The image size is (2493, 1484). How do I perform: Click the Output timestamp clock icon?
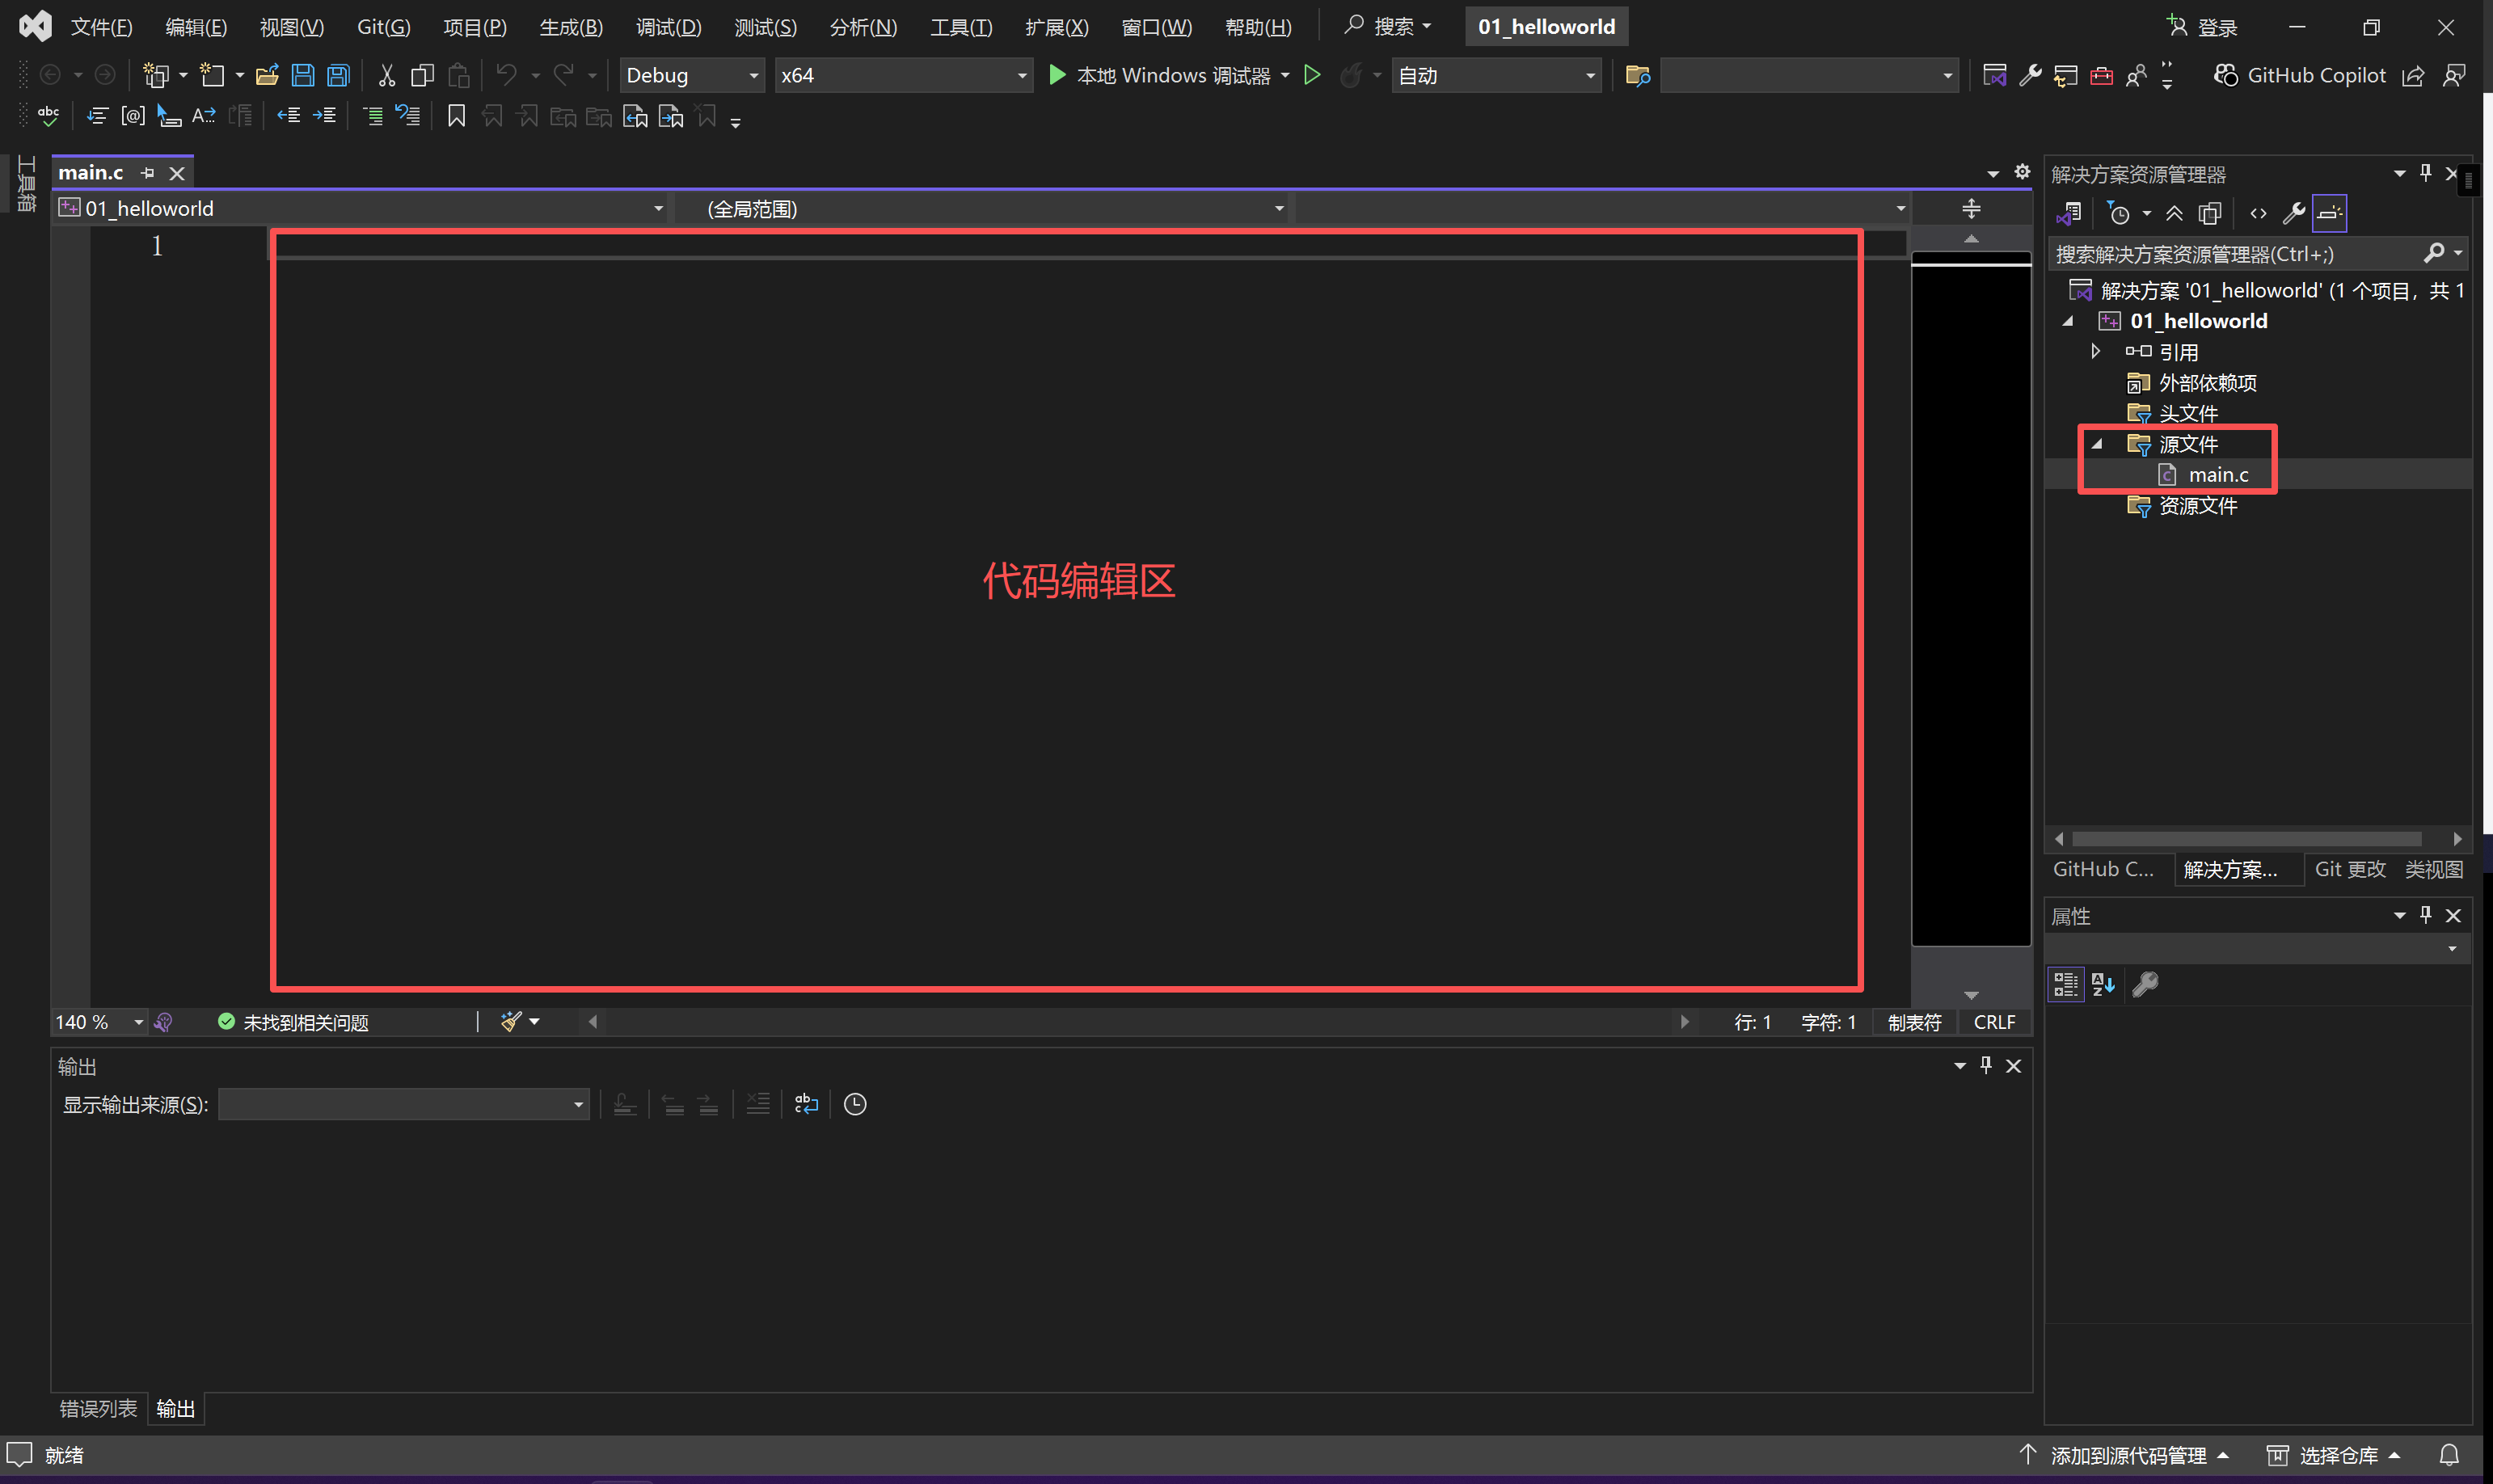(x=855, y=1104)
